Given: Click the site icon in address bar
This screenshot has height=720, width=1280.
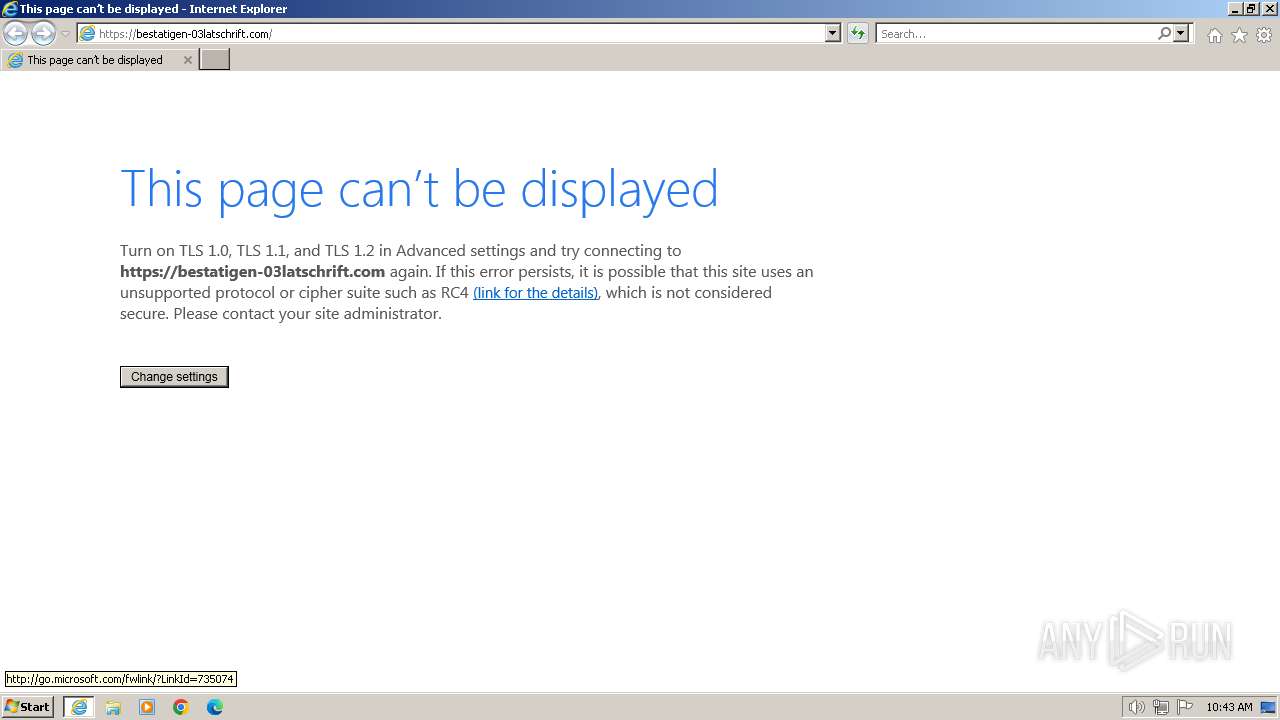Looking at the screenshot, I should pos(88,34).
